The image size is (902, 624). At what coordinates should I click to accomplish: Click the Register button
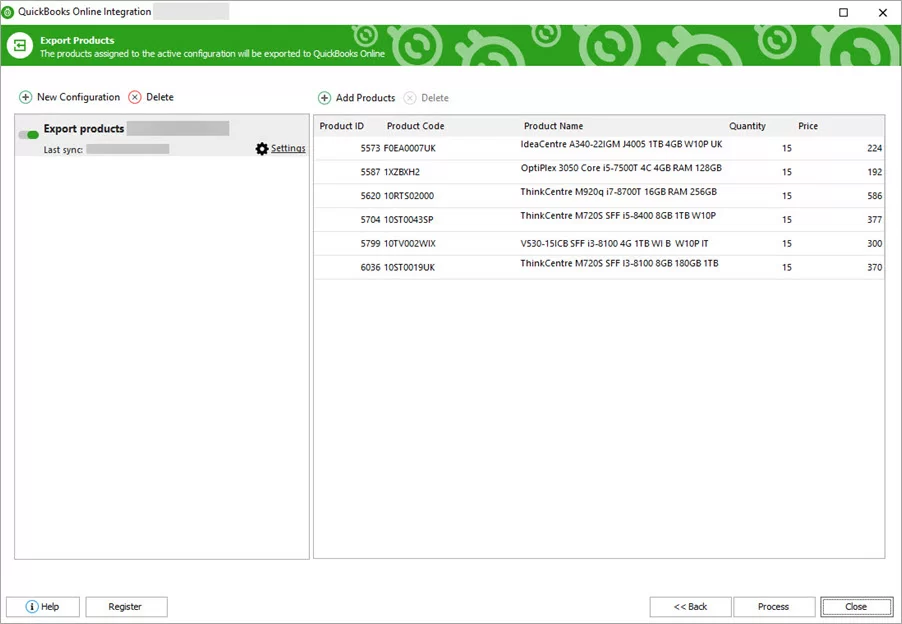[x=127, y=607]
